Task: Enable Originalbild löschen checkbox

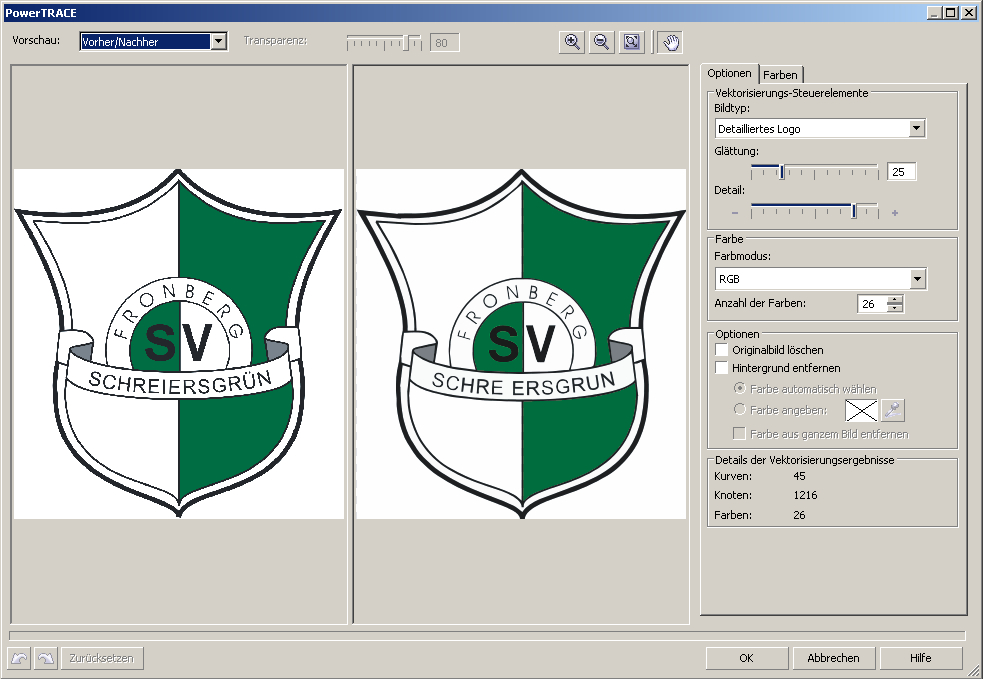Action: tap(722, 349)
